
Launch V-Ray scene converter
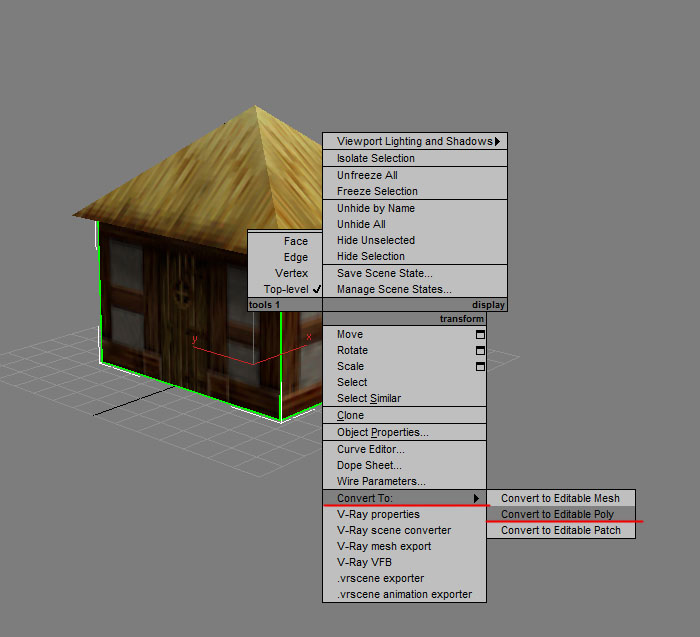pos(404,530)
